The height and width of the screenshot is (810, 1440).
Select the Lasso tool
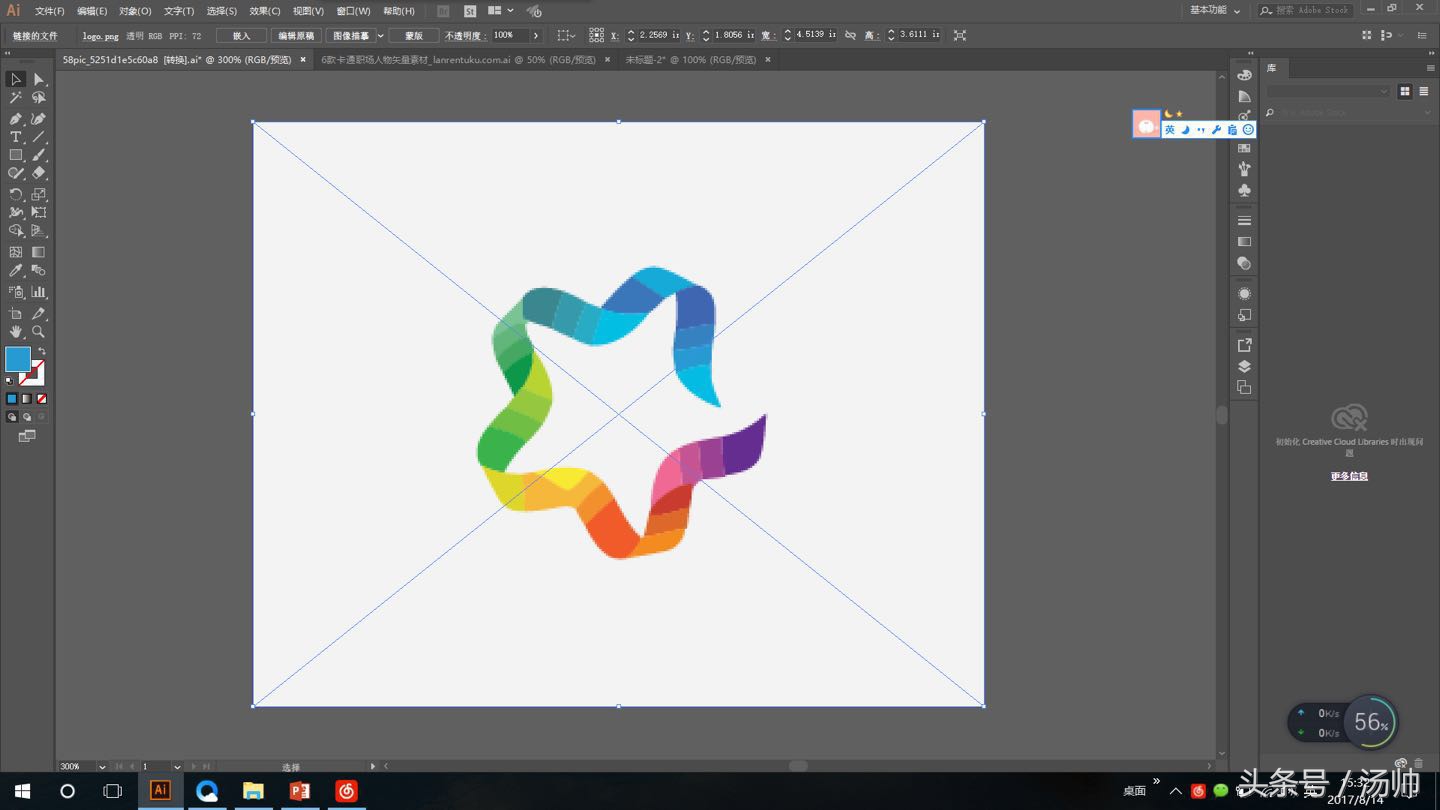pyautogui.click(x=39, y=98)
